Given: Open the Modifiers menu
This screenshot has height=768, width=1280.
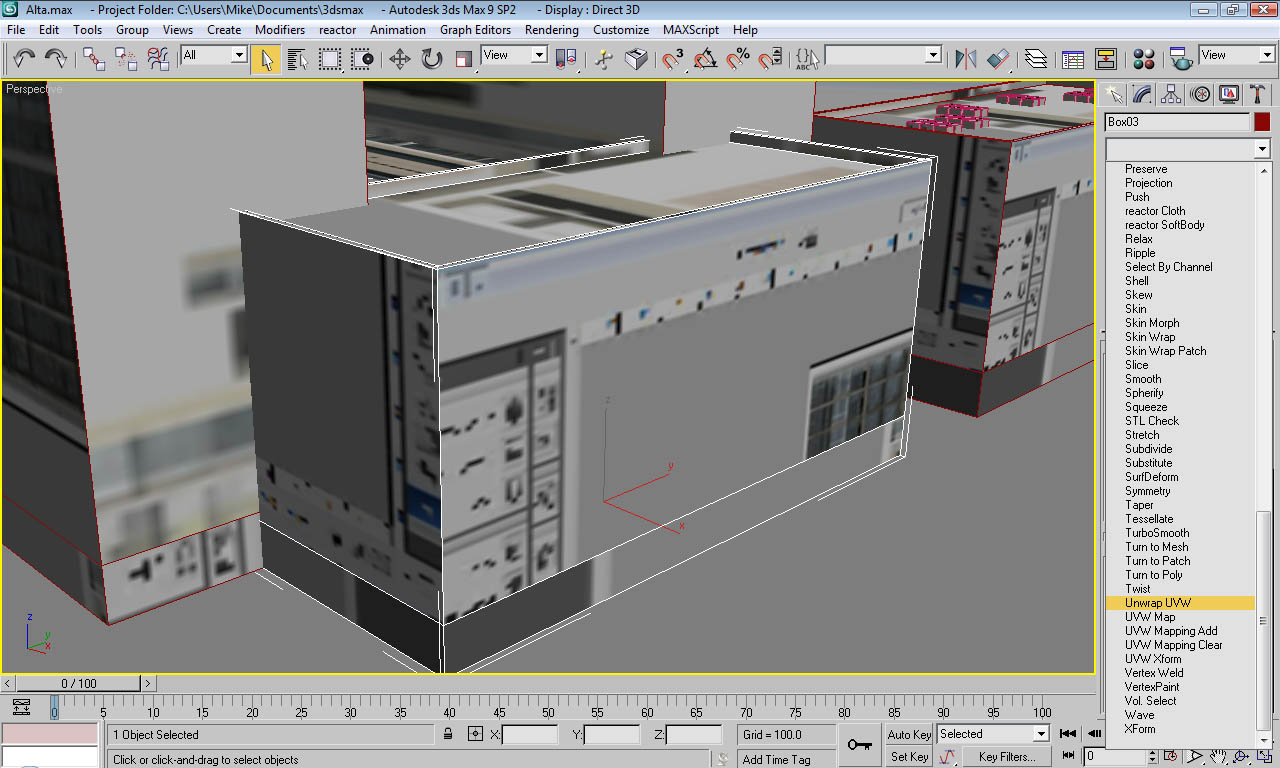Looking at the screenshot, I should click(279, 30).
